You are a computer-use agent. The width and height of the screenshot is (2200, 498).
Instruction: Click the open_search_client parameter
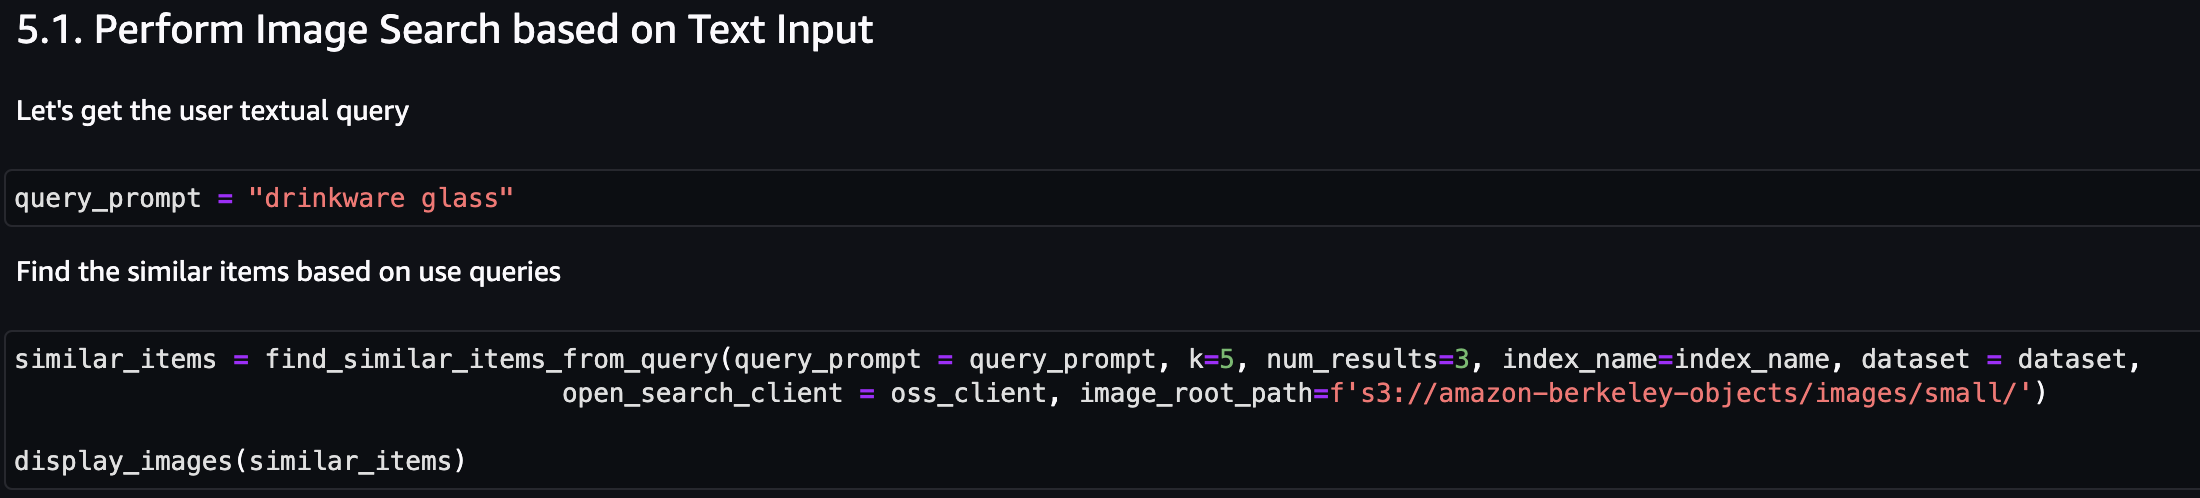click(x=702, y=393)
